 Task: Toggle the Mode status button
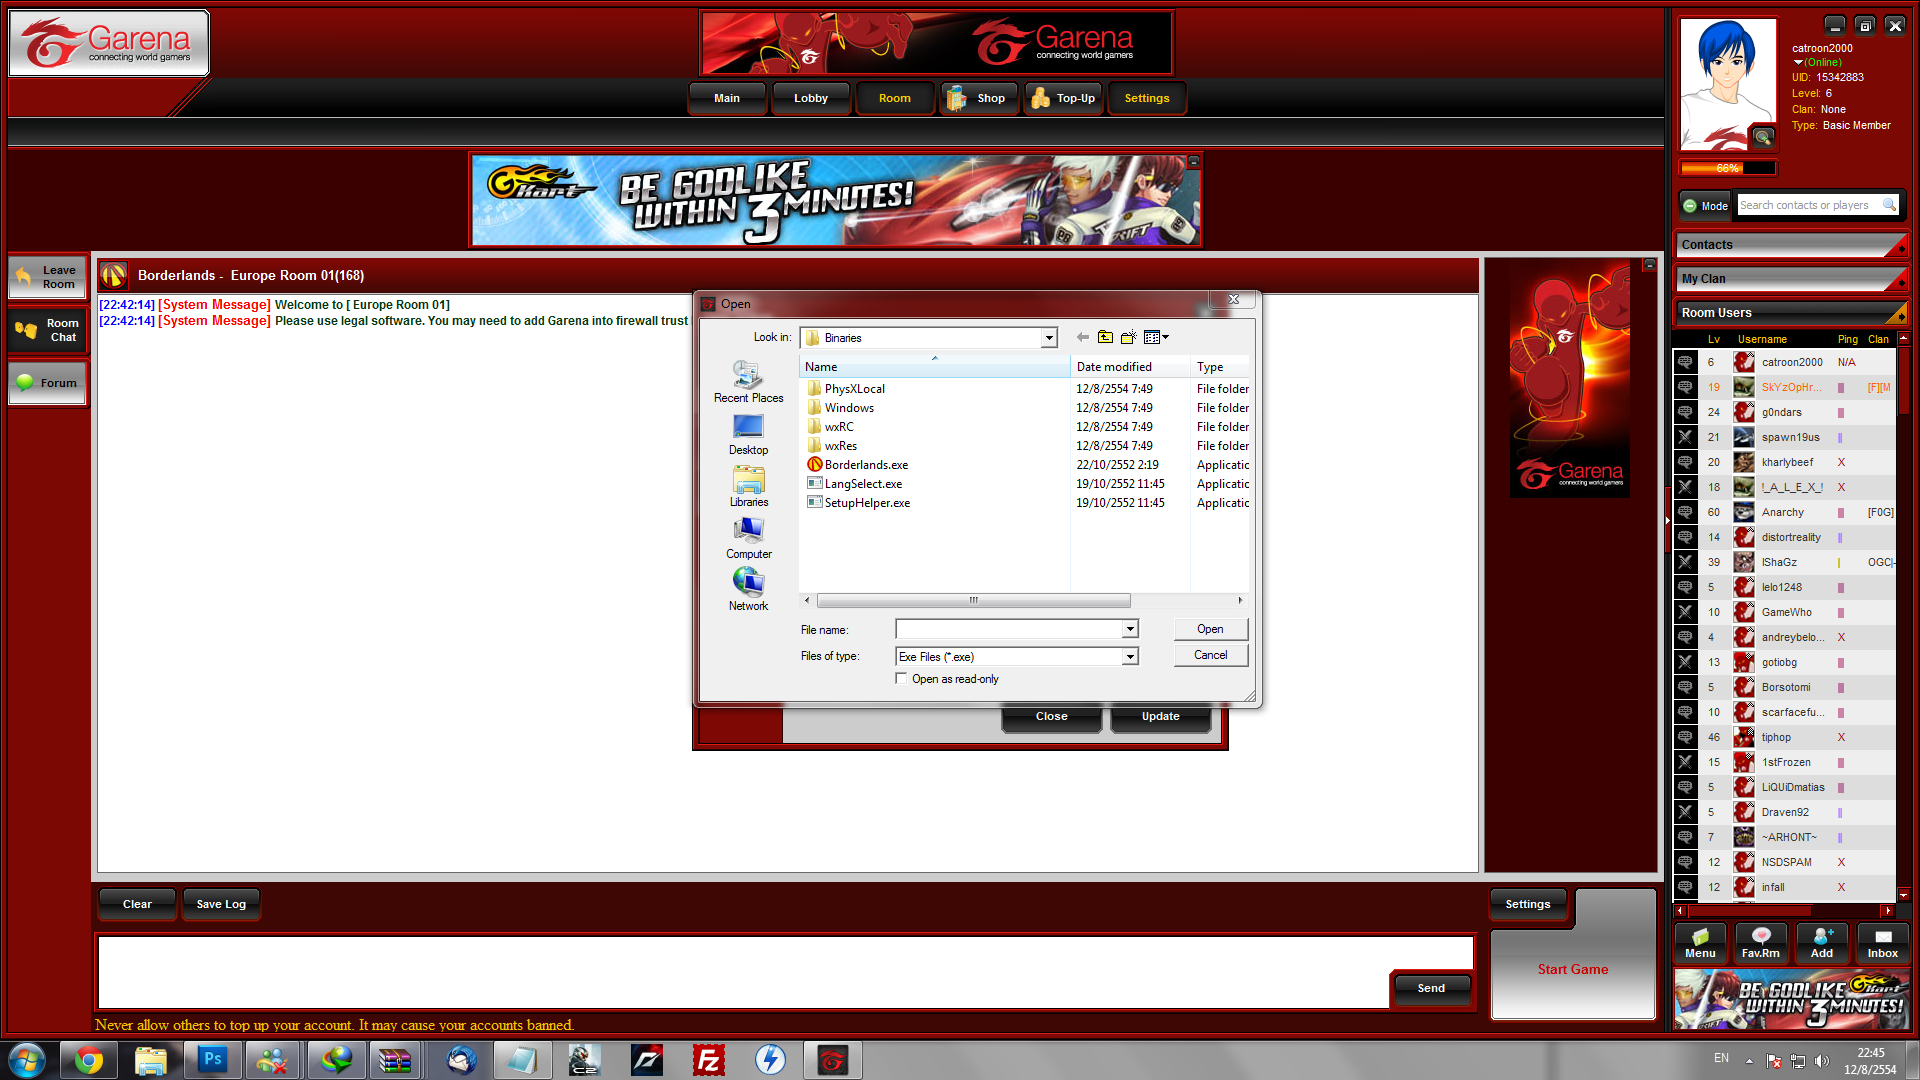click(1705, 206)
